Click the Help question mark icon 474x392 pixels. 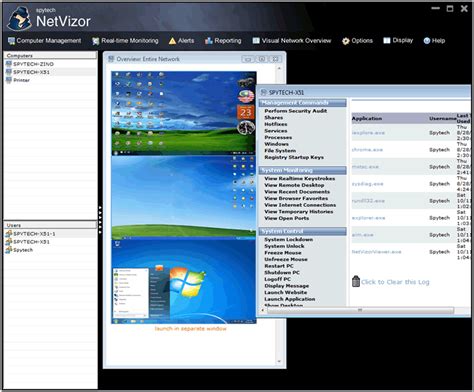[427, 41]
